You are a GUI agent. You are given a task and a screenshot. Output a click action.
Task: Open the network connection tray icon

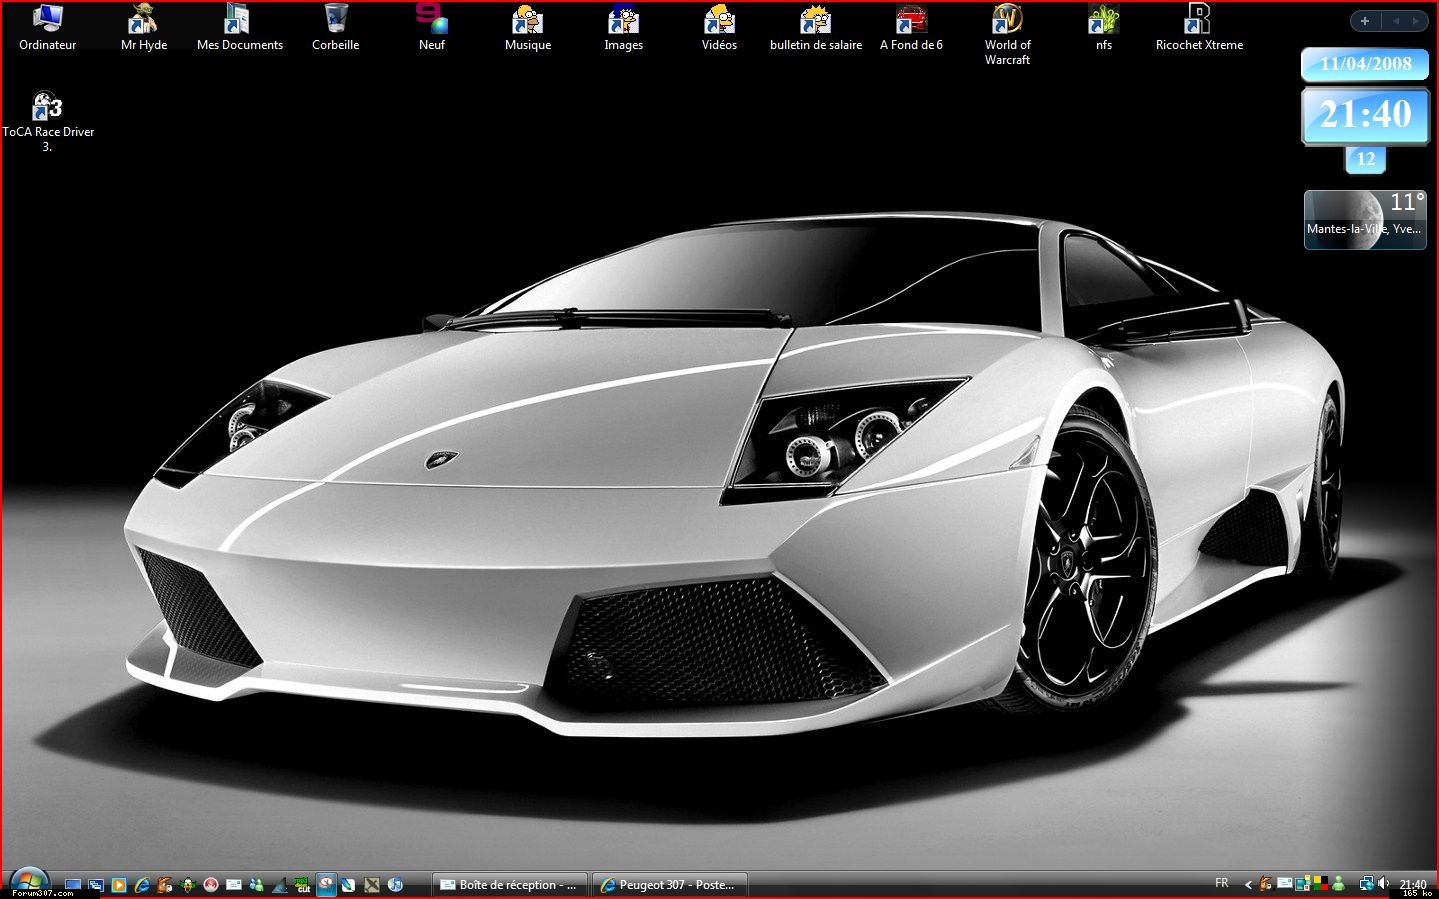1366,883
